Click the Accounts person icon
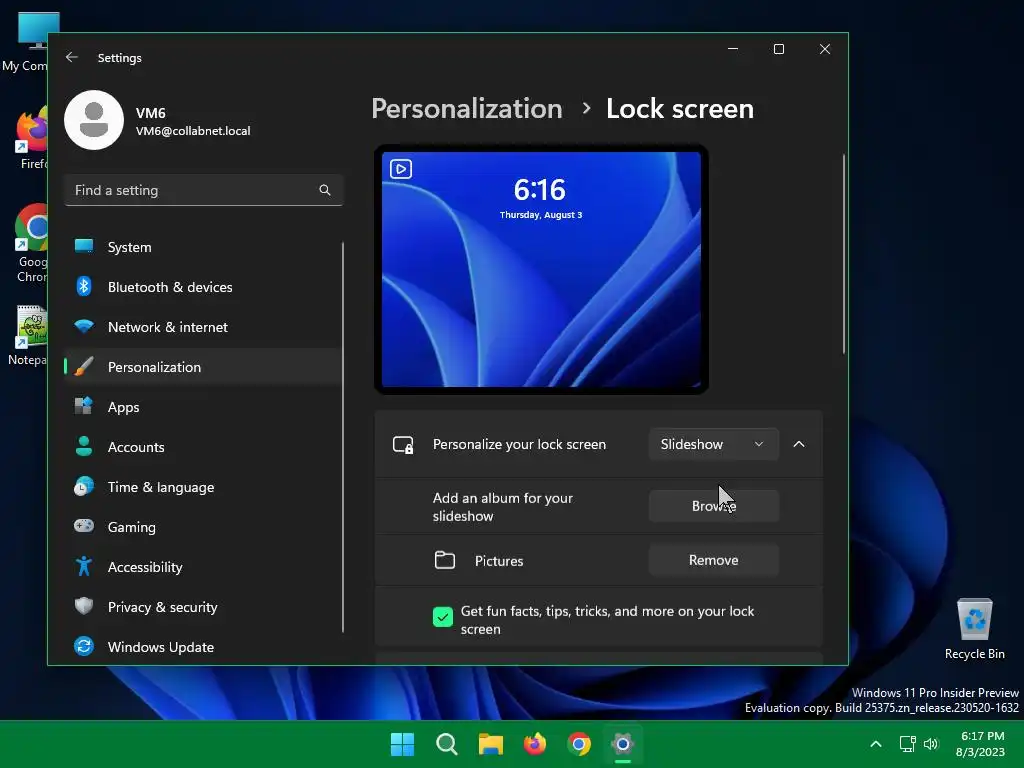 (84, 446)
